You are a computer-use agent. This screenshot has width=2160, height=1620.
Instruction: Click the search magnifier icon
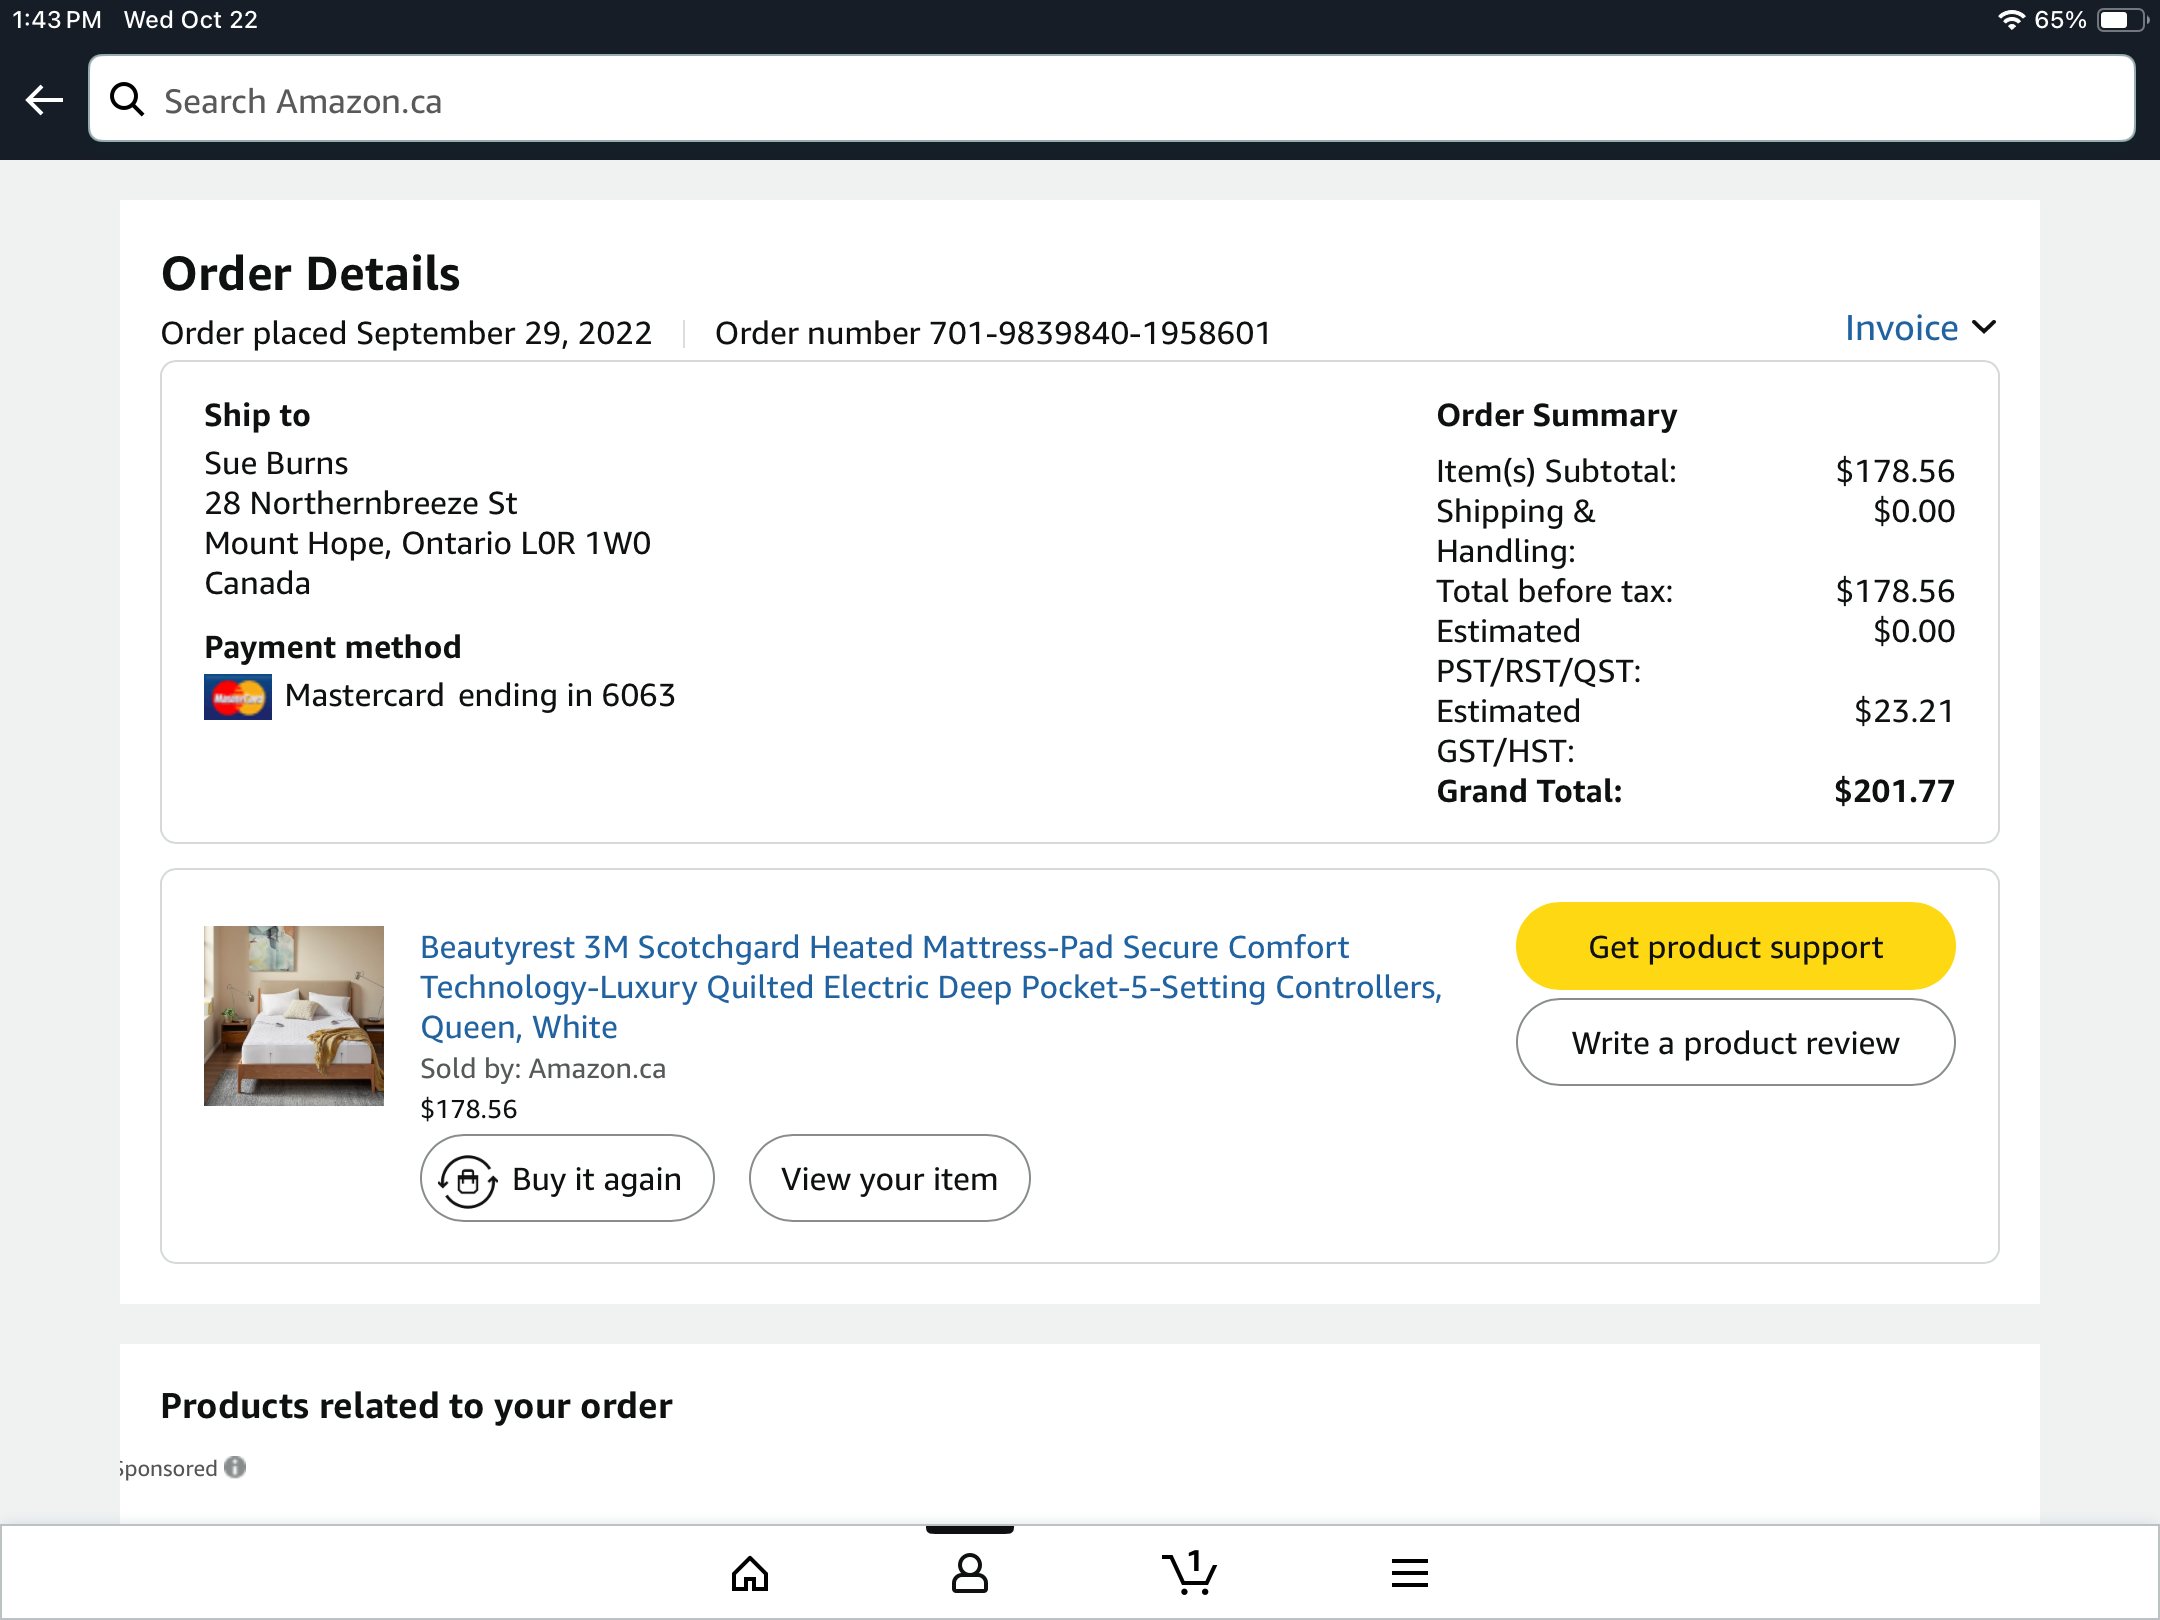[127, 100]
